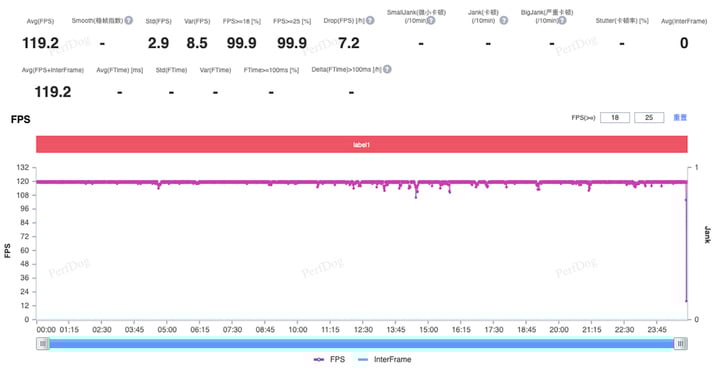
Task: Click the FPS threshold field showing 18
Action: pyautogui.click(x=615, y=118)
